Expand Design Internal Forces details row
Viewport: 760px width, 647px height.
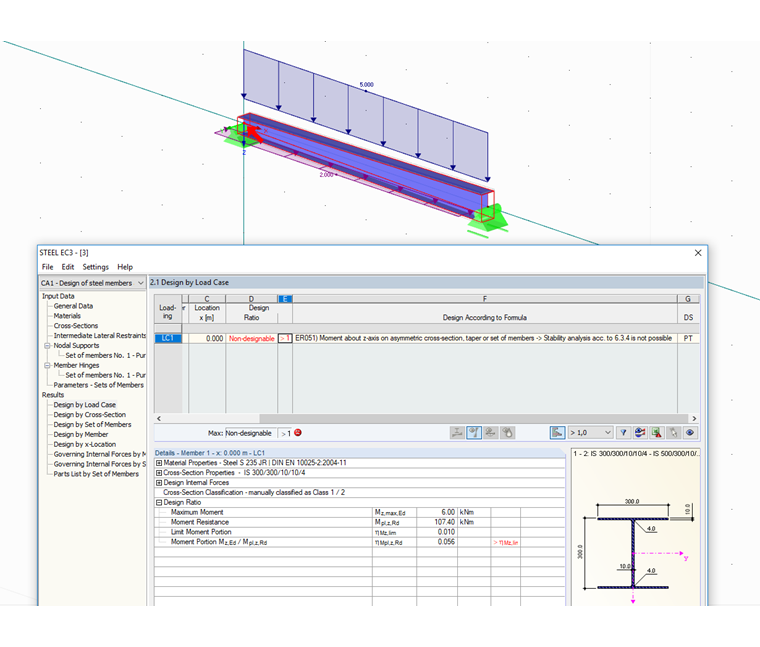tap(158, 483)
